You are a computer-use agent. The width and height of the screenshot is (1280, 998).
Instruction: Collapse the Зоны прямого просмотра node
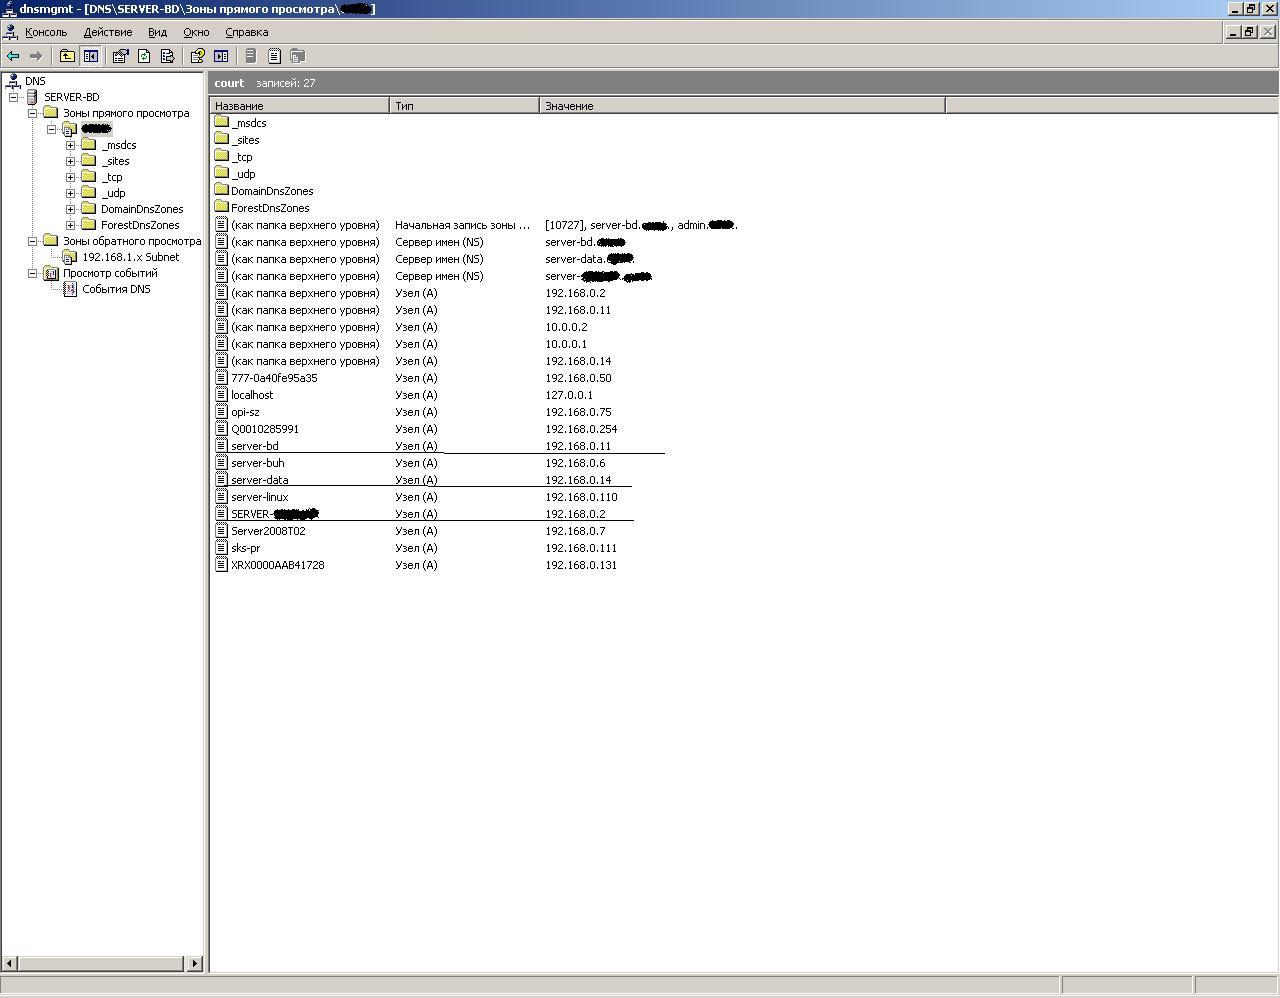[32, 113]
